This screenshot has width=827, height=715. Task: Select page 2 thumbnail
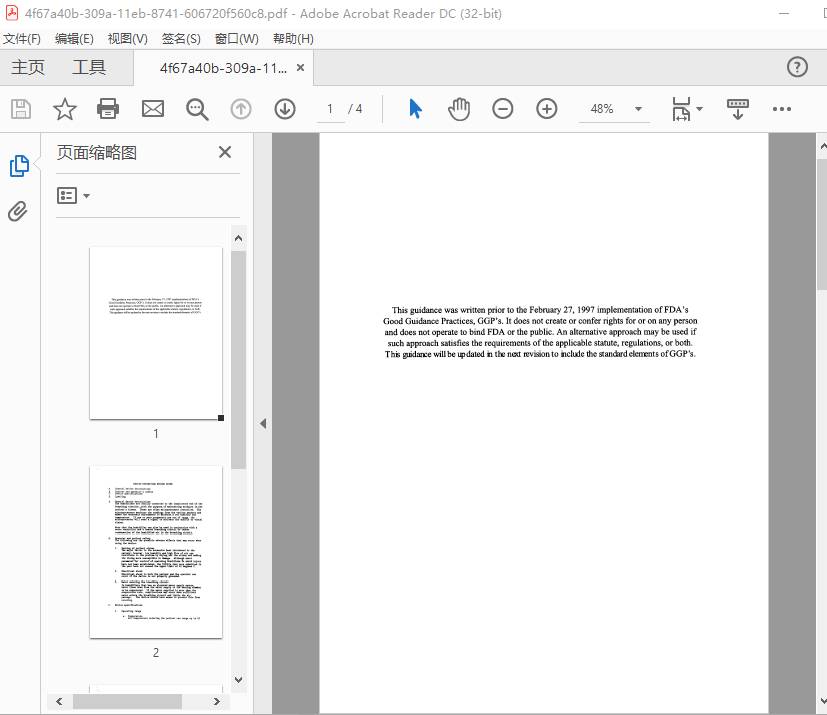[x=156, y=552]
